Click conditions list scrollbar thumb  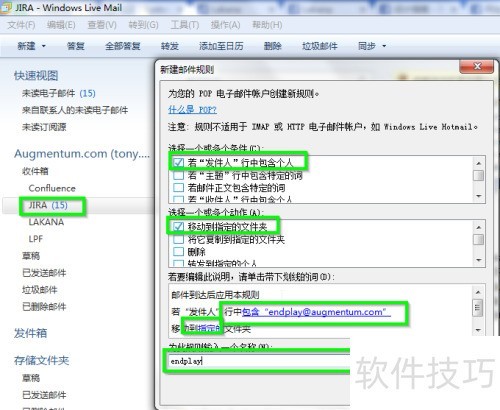[x=479, y=175]
